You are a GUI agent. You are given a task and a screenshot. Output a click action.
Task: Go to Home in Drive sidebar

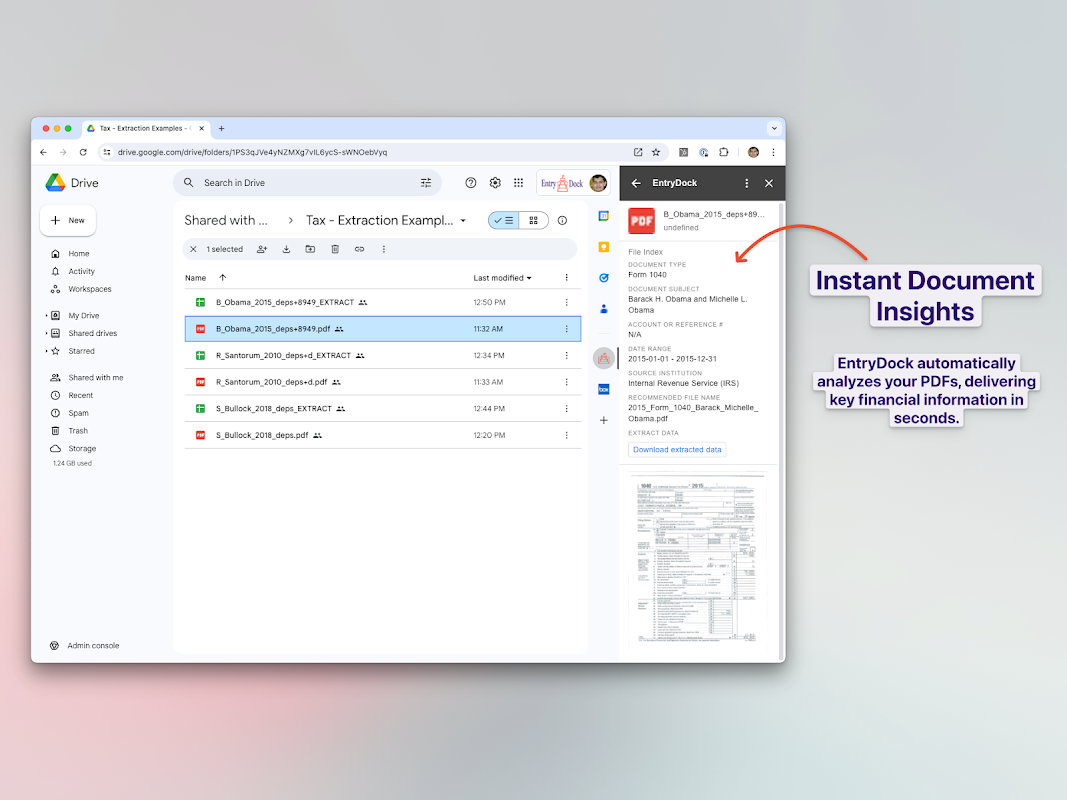(x=79, y=254)
